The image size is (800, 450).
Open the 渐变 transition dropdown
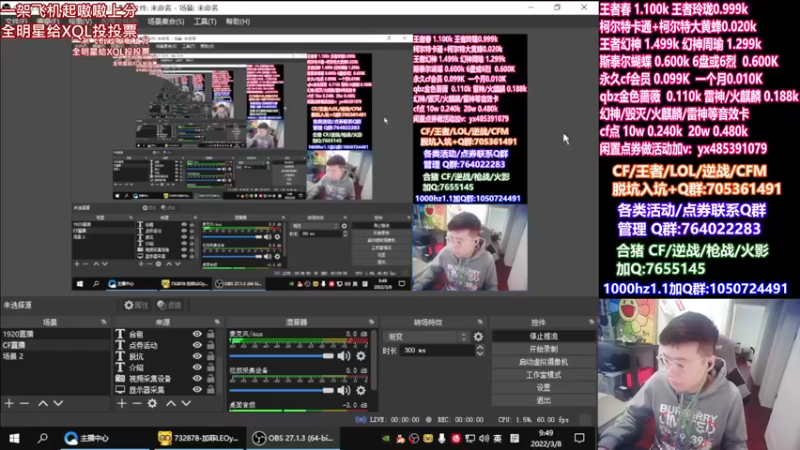pos(426,337)
